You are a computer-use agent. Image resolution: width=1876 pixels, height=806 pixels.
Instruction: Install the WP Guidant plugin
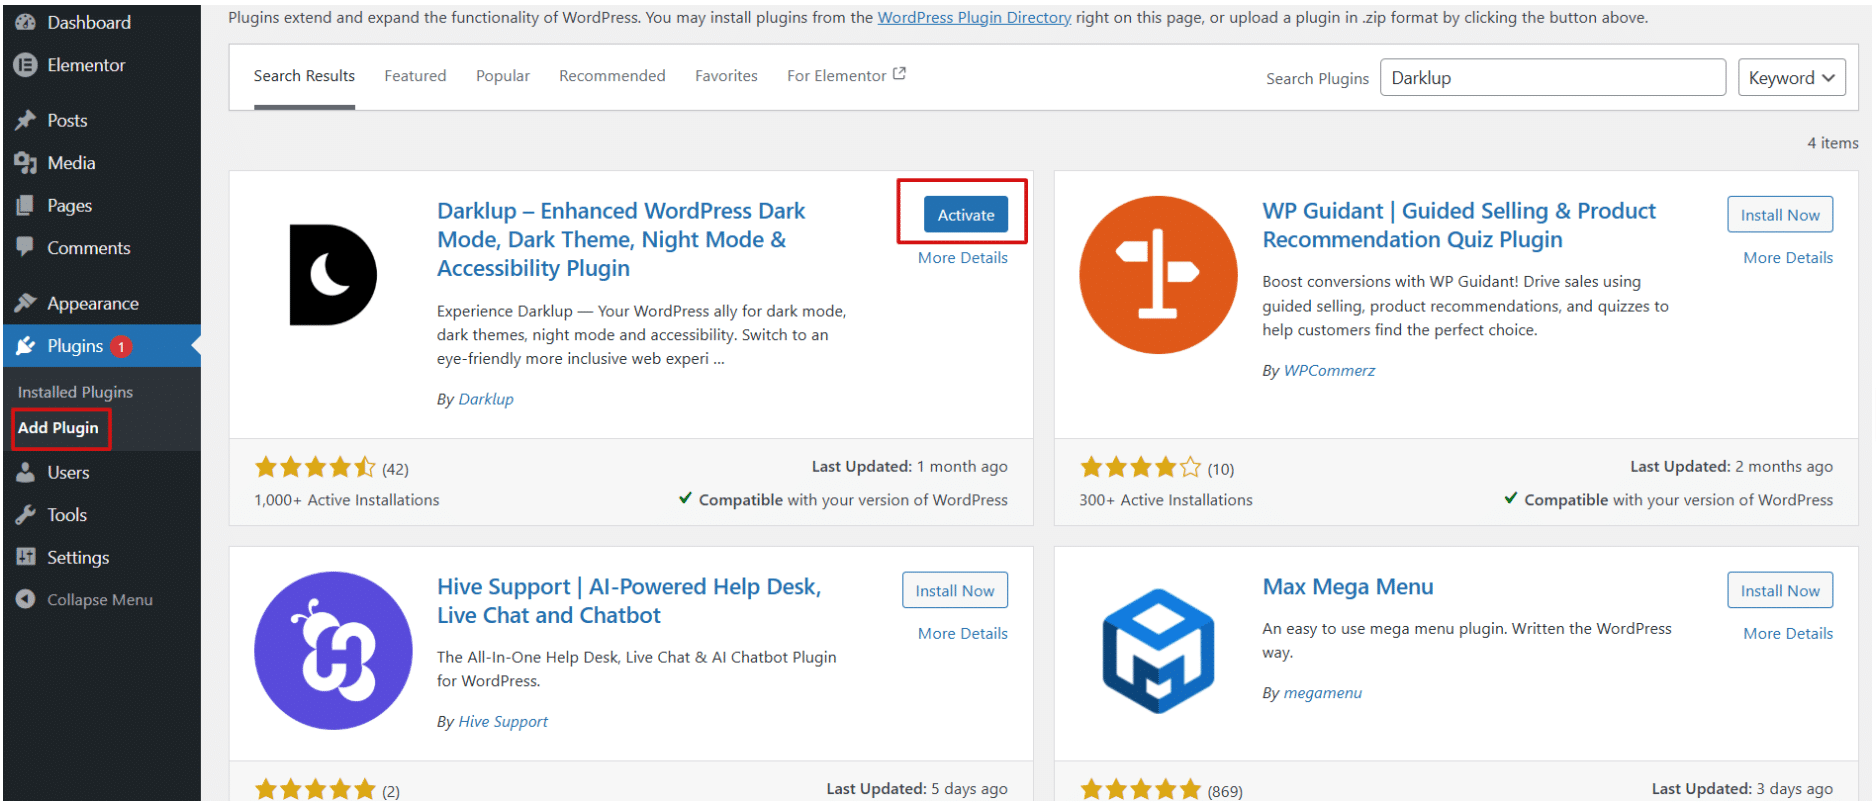click(x=1780, y=214)
